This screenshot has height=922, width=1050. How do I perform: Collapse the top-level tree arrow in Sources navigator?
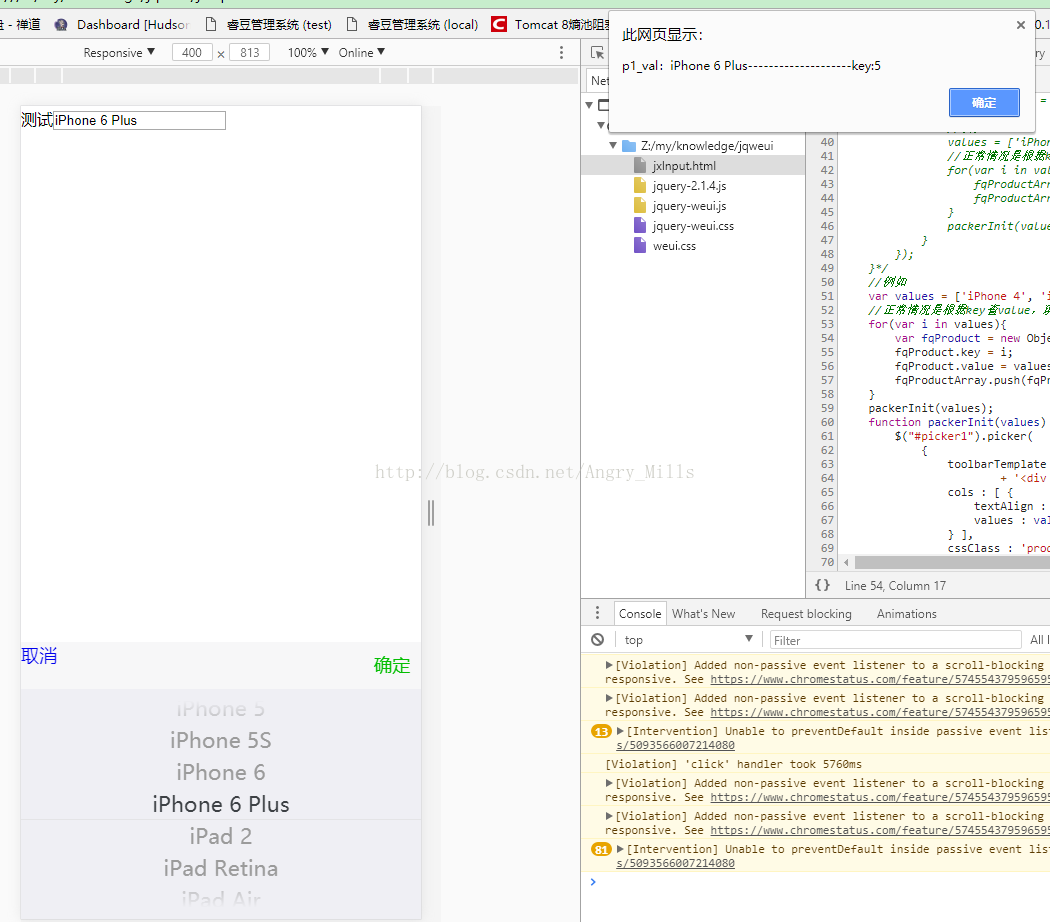point(589,105)
